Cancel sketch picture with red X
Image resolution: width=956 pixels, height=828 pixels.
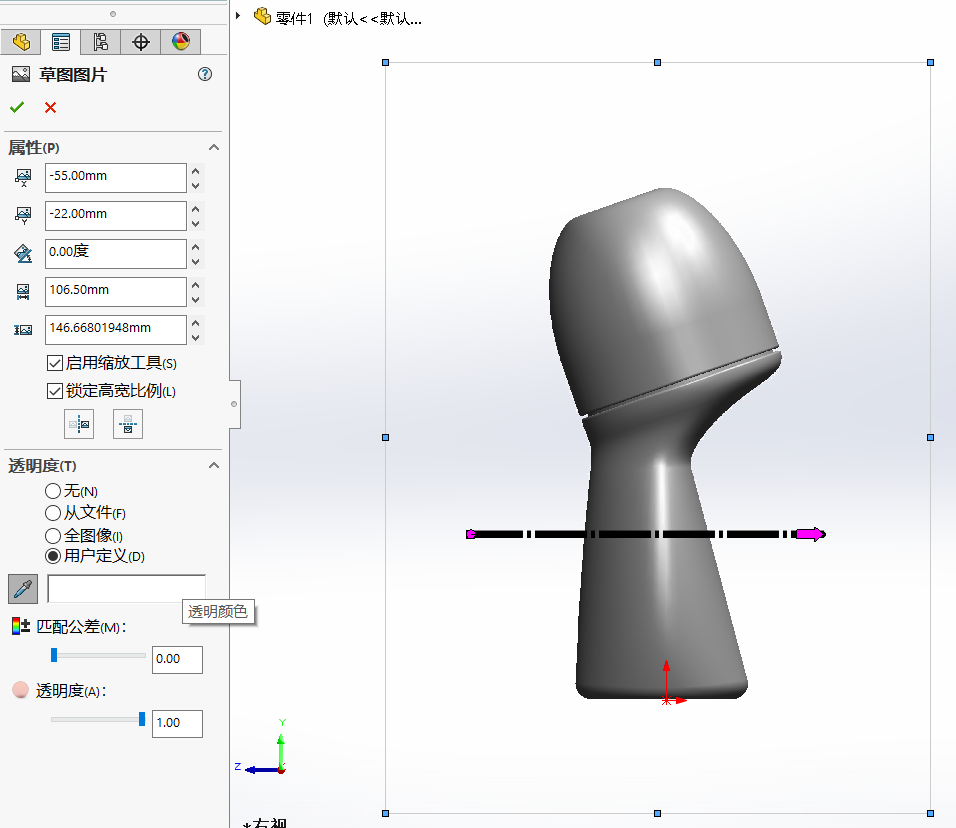click(x=51, y=108)
